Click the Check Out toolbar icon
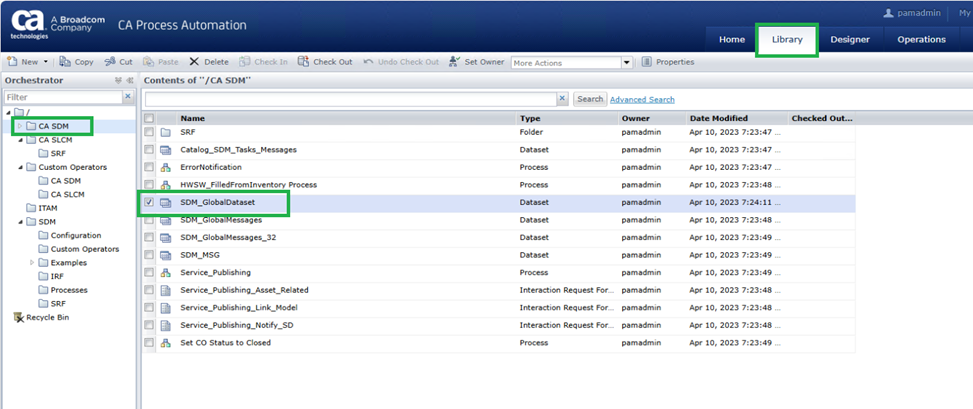Screen dimensions: 973x409 (303, 62)
